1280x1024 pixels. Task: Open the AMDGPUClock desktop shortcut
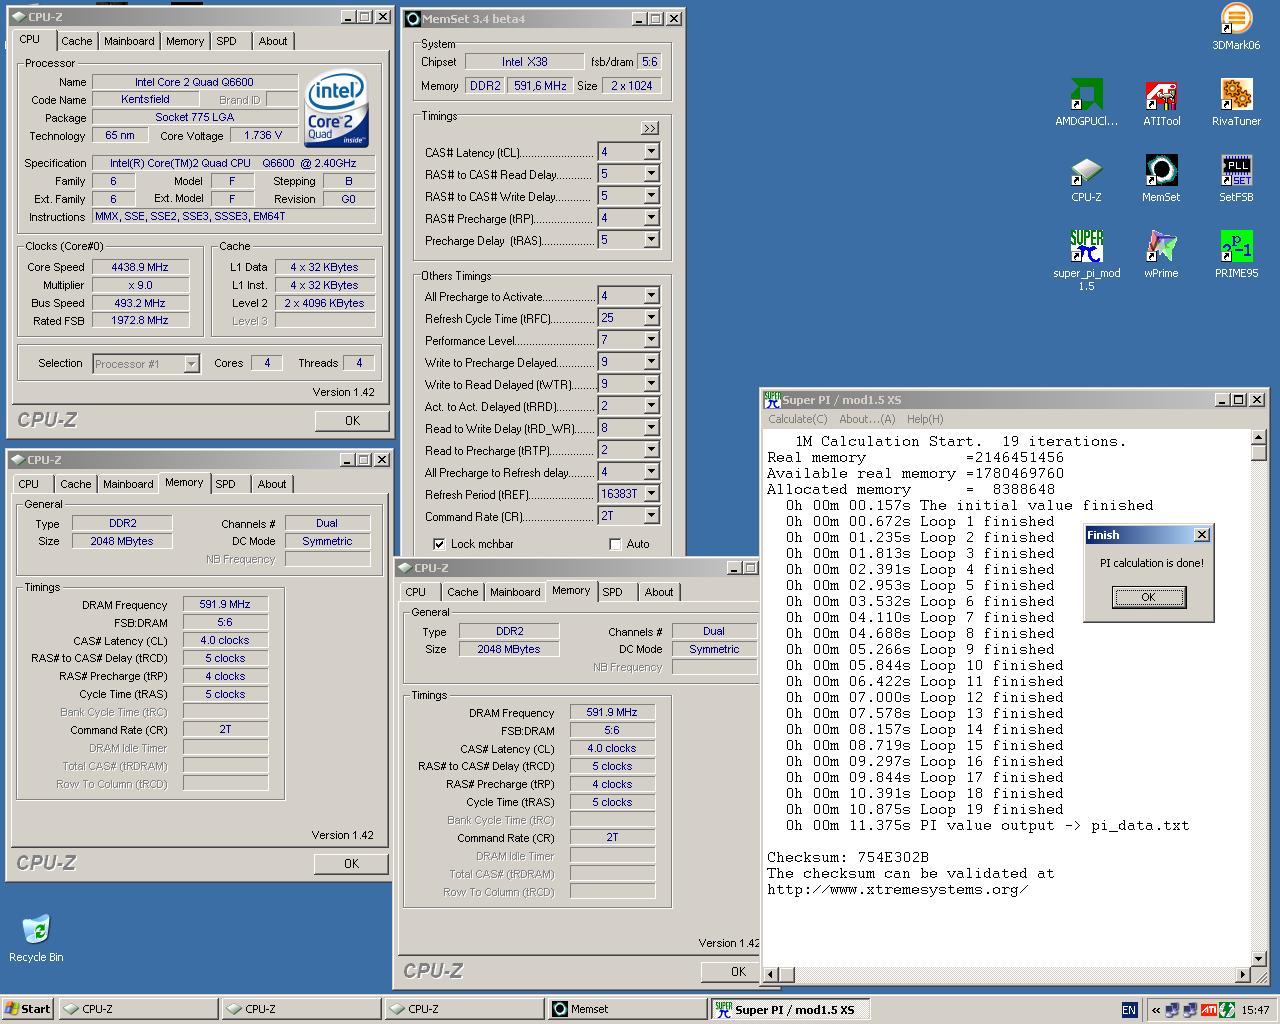(1086, 102)
